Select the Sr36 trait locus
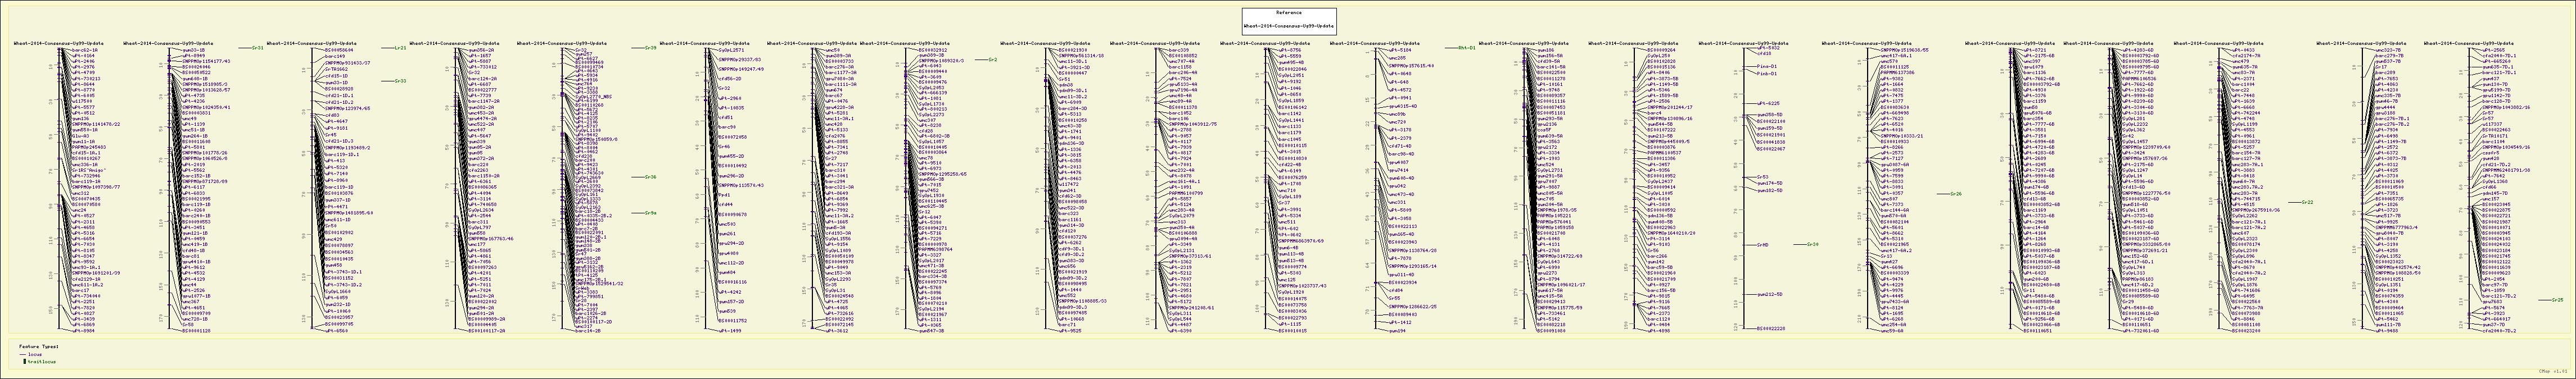Viewport: 2576px width, 379px height. 650,177
